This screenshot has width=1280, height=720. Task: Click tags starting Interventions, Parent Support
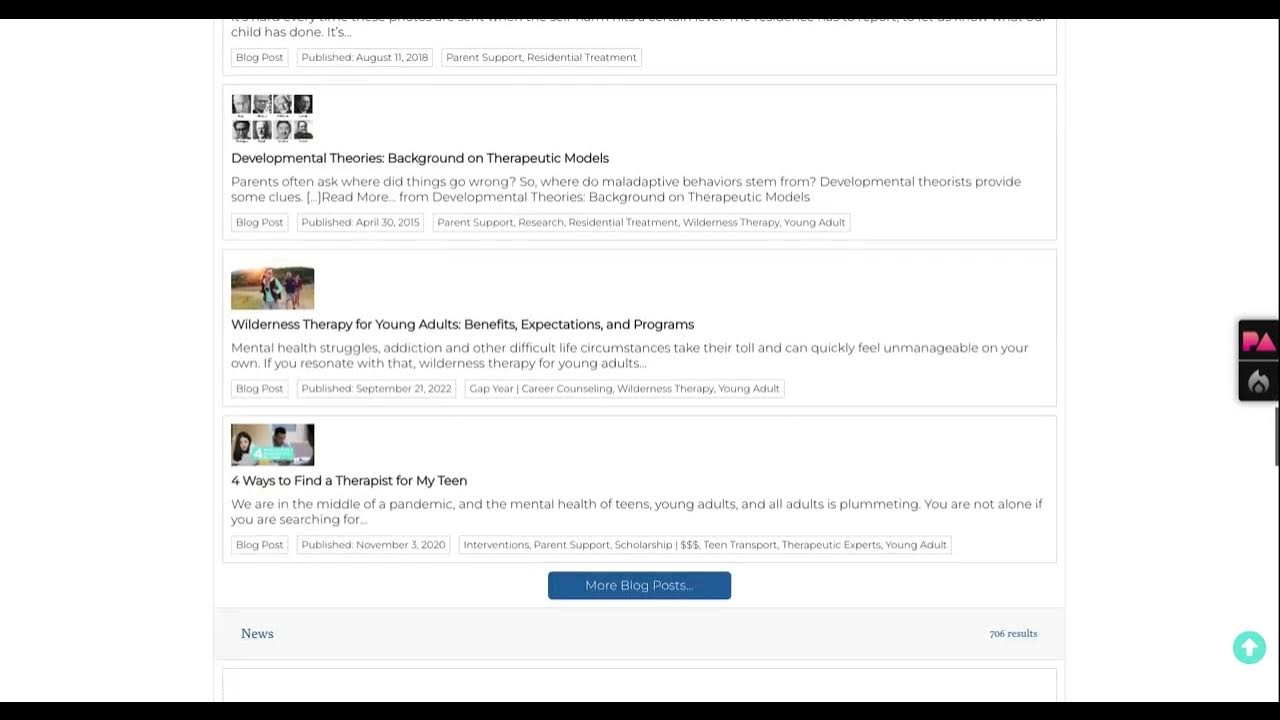tap(705, 544)
